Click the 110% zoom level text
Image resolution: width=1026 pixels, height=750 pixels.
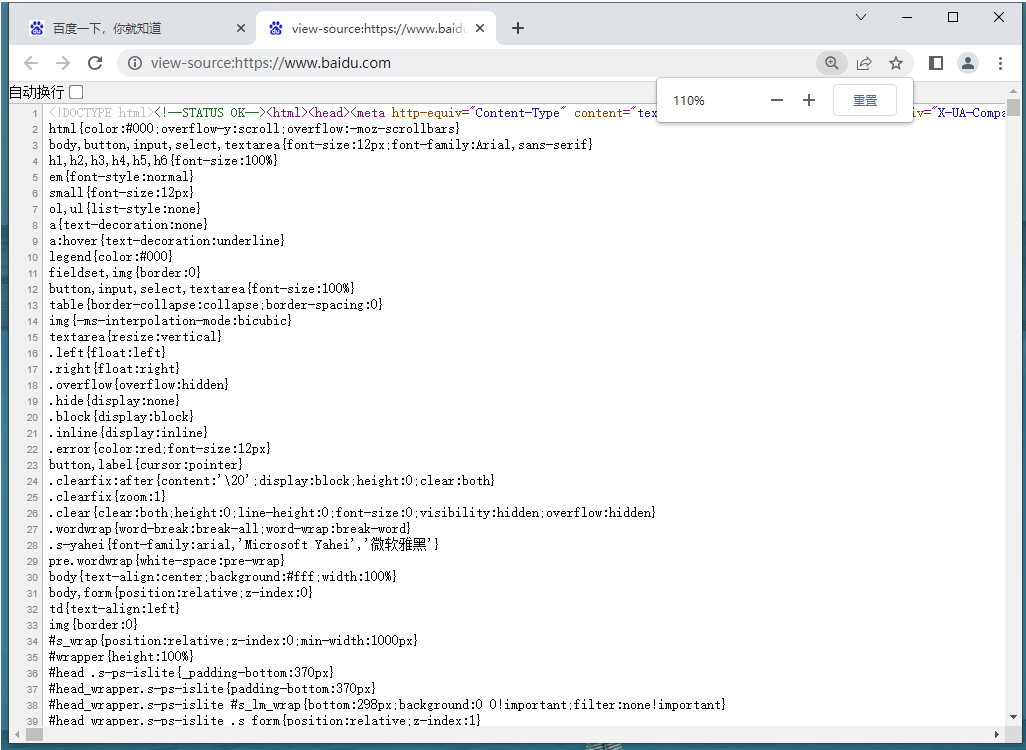pos(688,101)
